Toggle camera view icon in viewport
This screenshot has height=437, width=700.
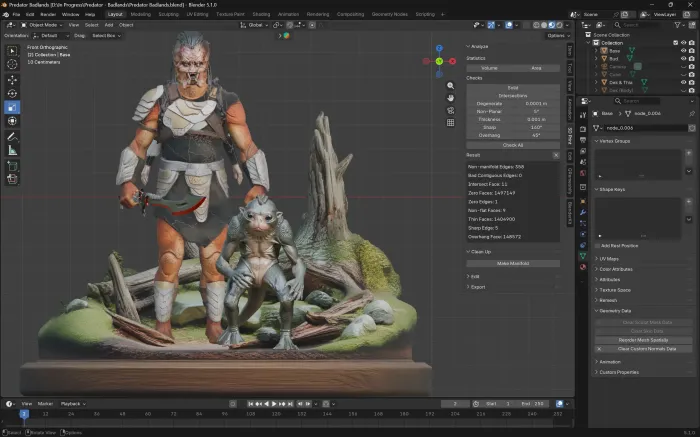(450, 110)
